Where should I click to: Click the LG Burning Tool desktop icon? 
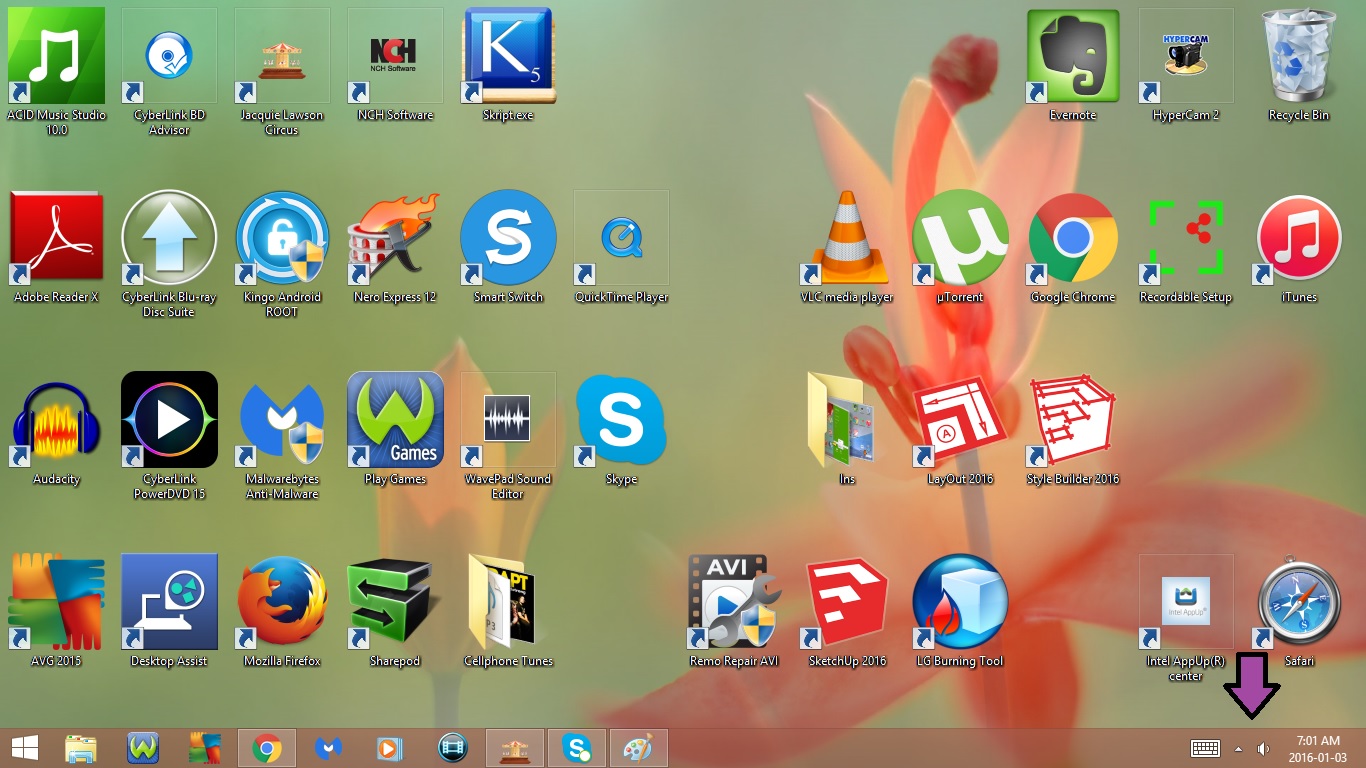960,602
